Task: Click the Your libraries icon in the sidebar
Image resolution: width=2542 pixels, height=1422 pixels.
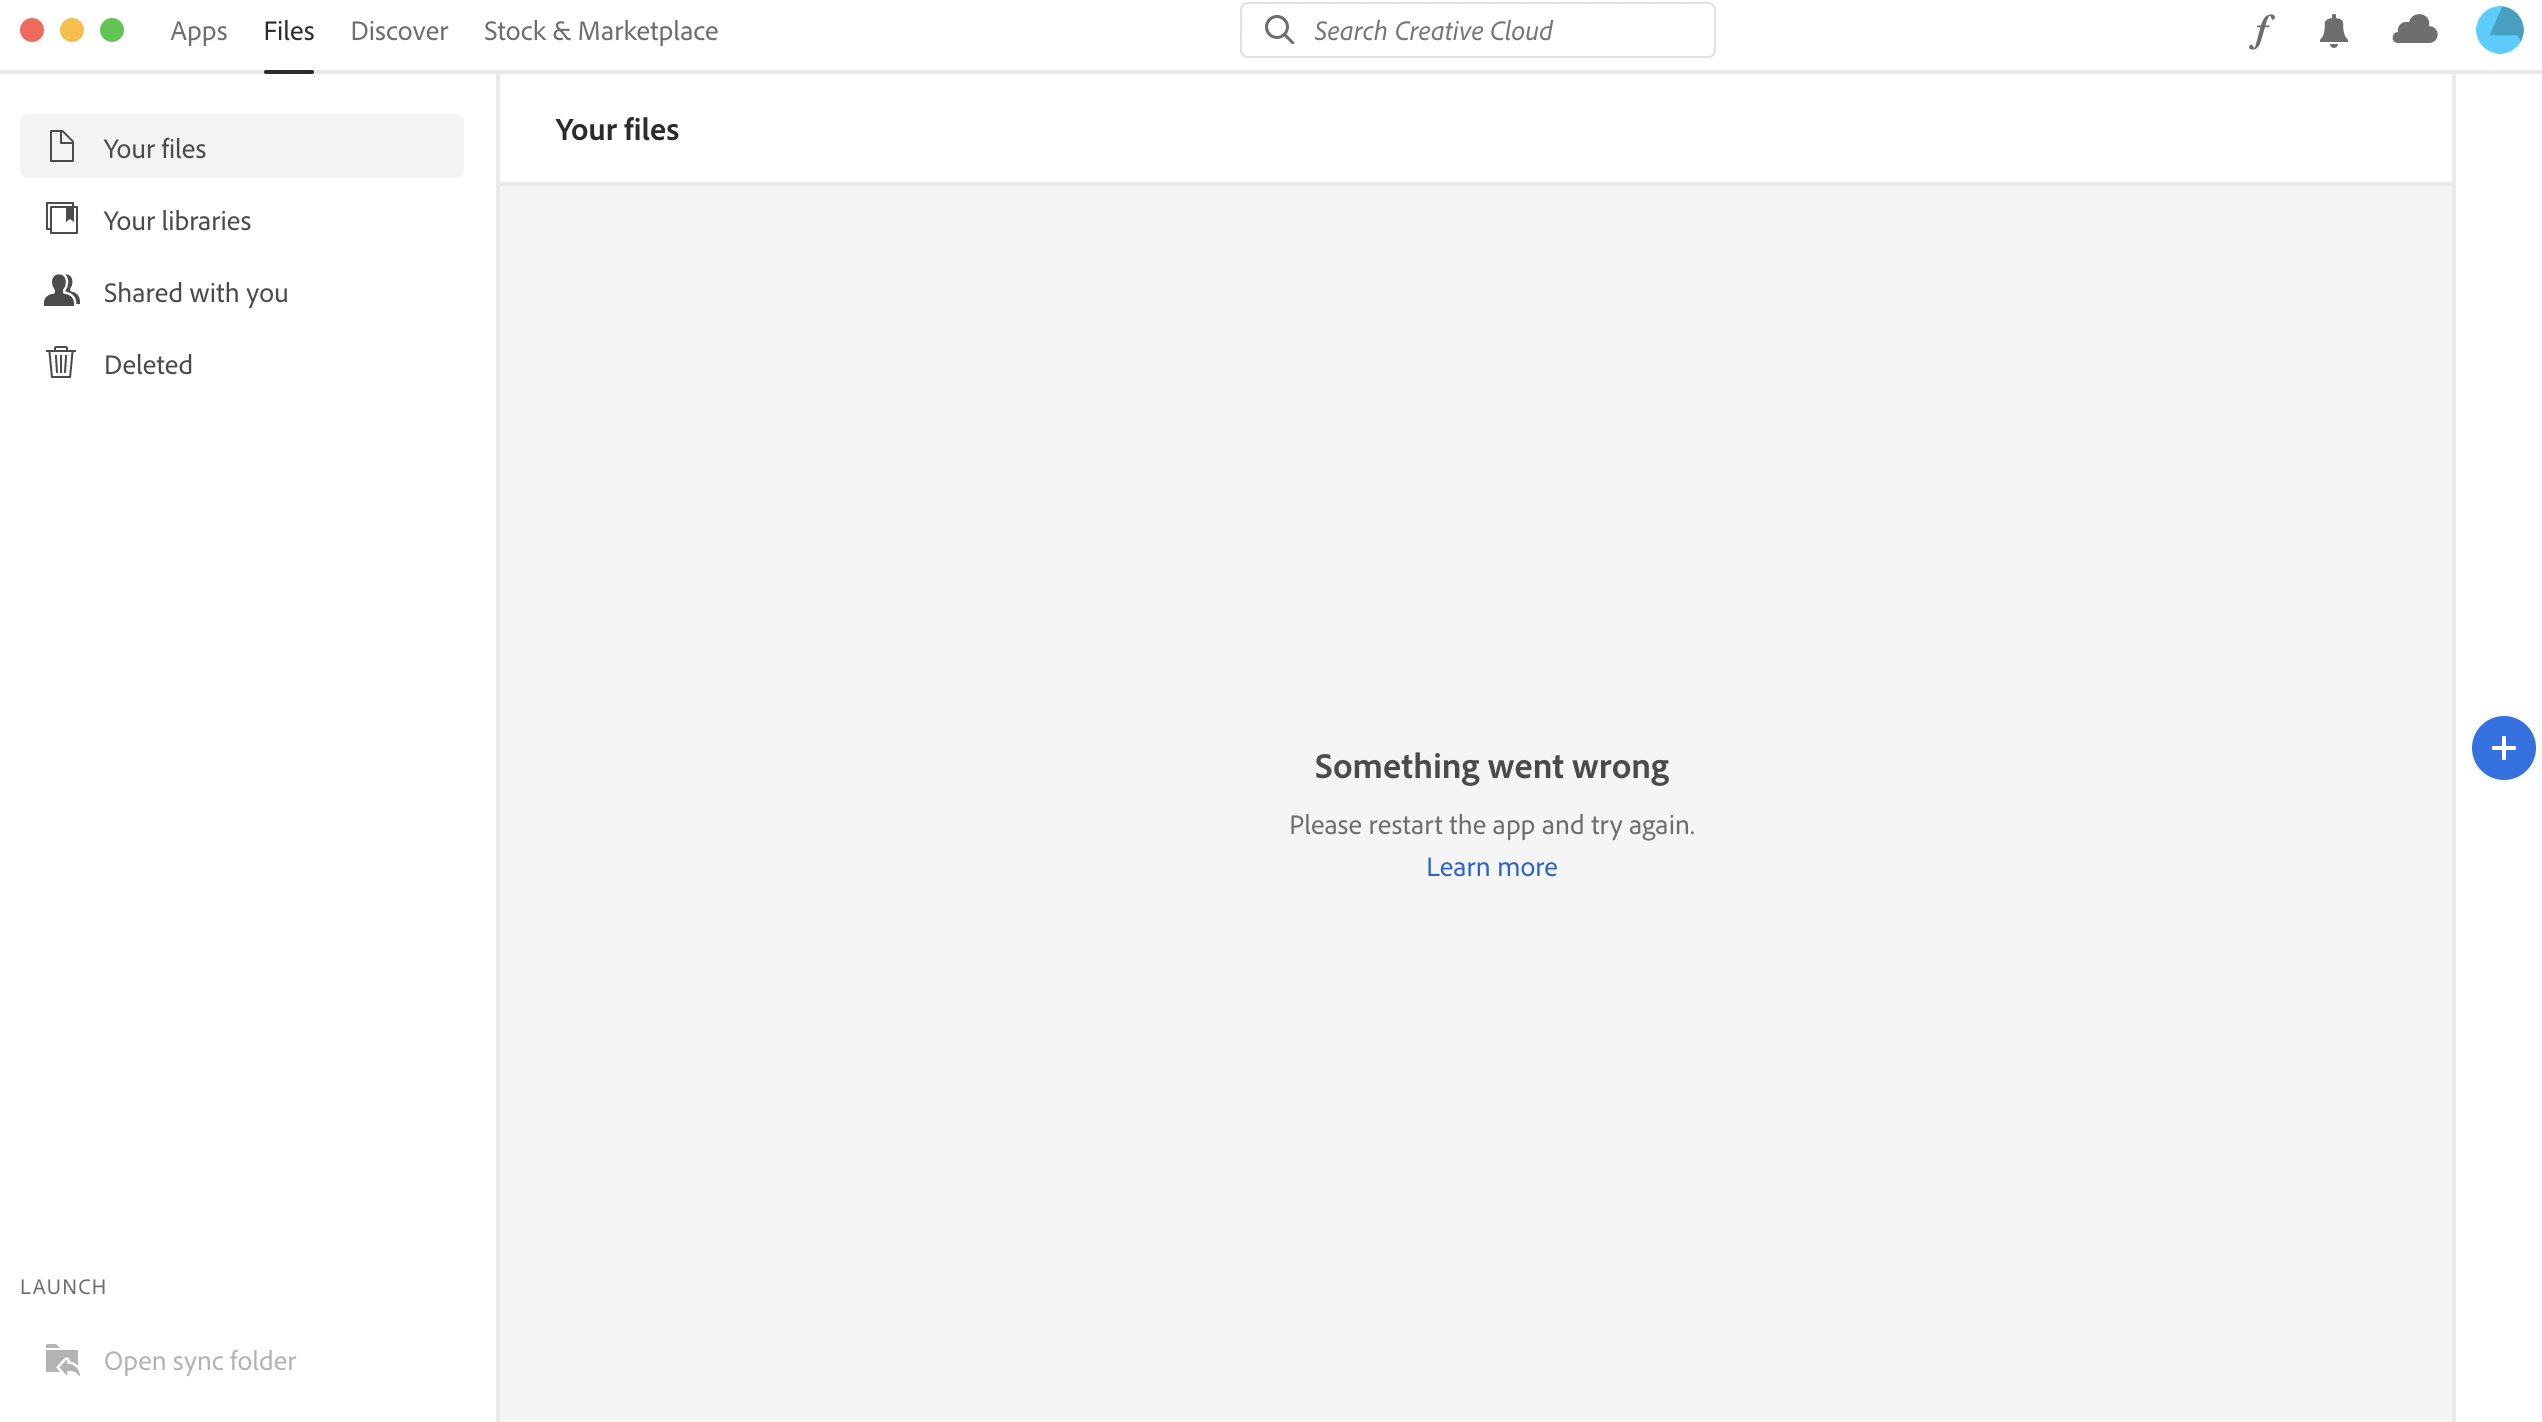Action: click(62, 218)
